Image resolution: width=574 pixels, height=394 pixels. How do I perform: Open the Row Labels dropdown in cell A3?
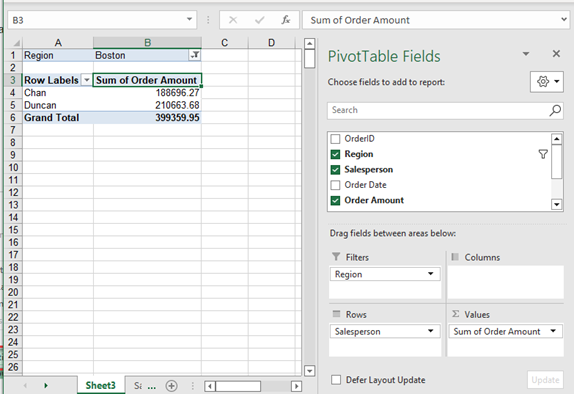pyautogui.click(x=86, y=80)
